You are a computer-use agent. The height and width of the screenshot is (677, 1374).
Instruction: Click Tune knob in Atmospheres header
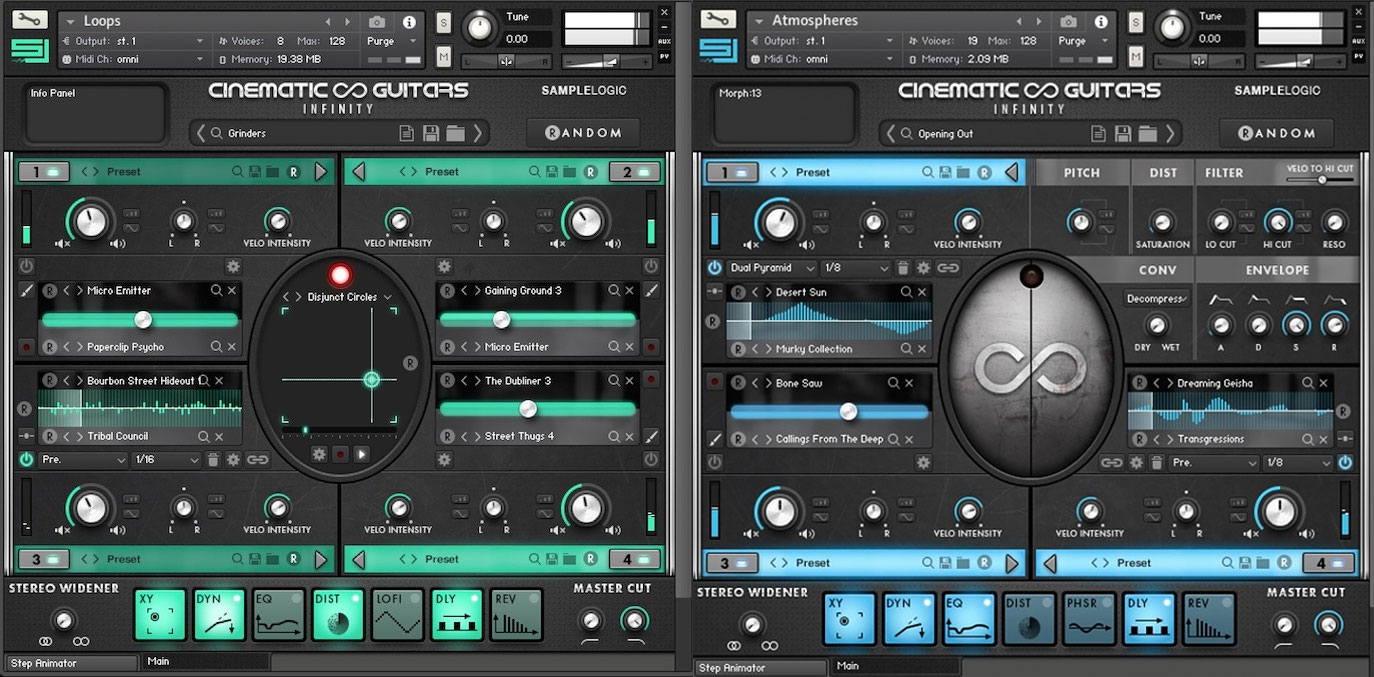pos(1171,29)
